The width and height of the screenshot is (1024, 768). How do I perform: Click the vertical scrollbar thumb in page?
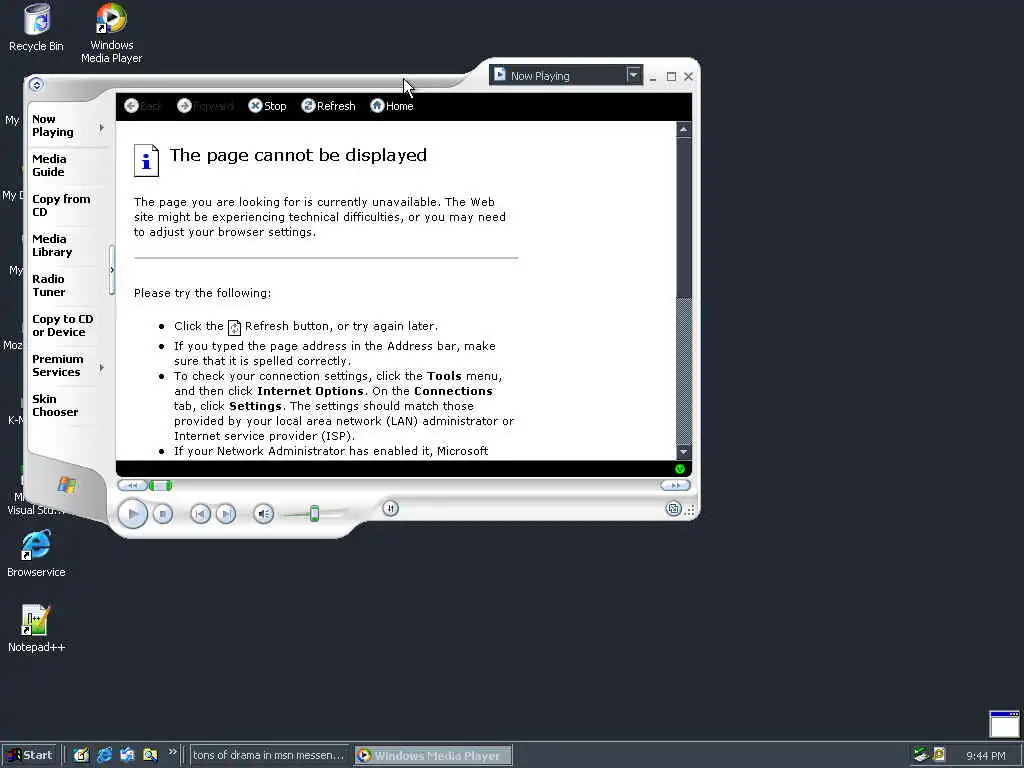(x=683, y=216)
